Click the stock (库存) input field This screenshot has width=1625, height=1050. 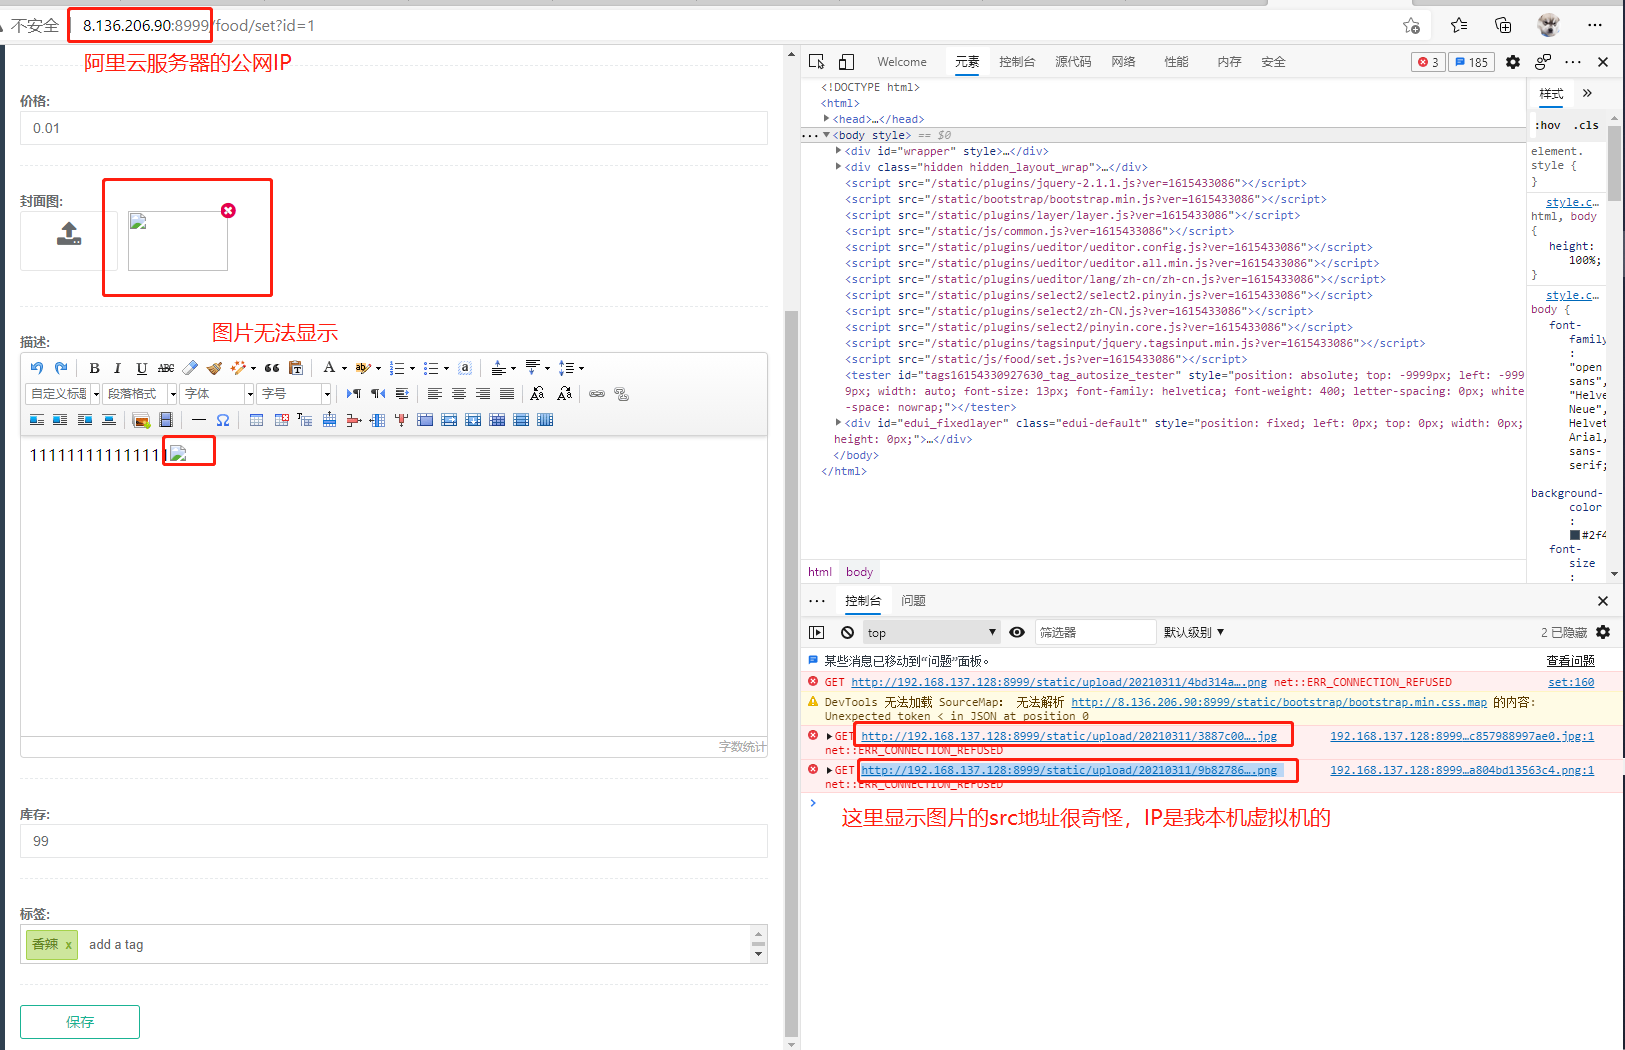click(x=394, y=841)
